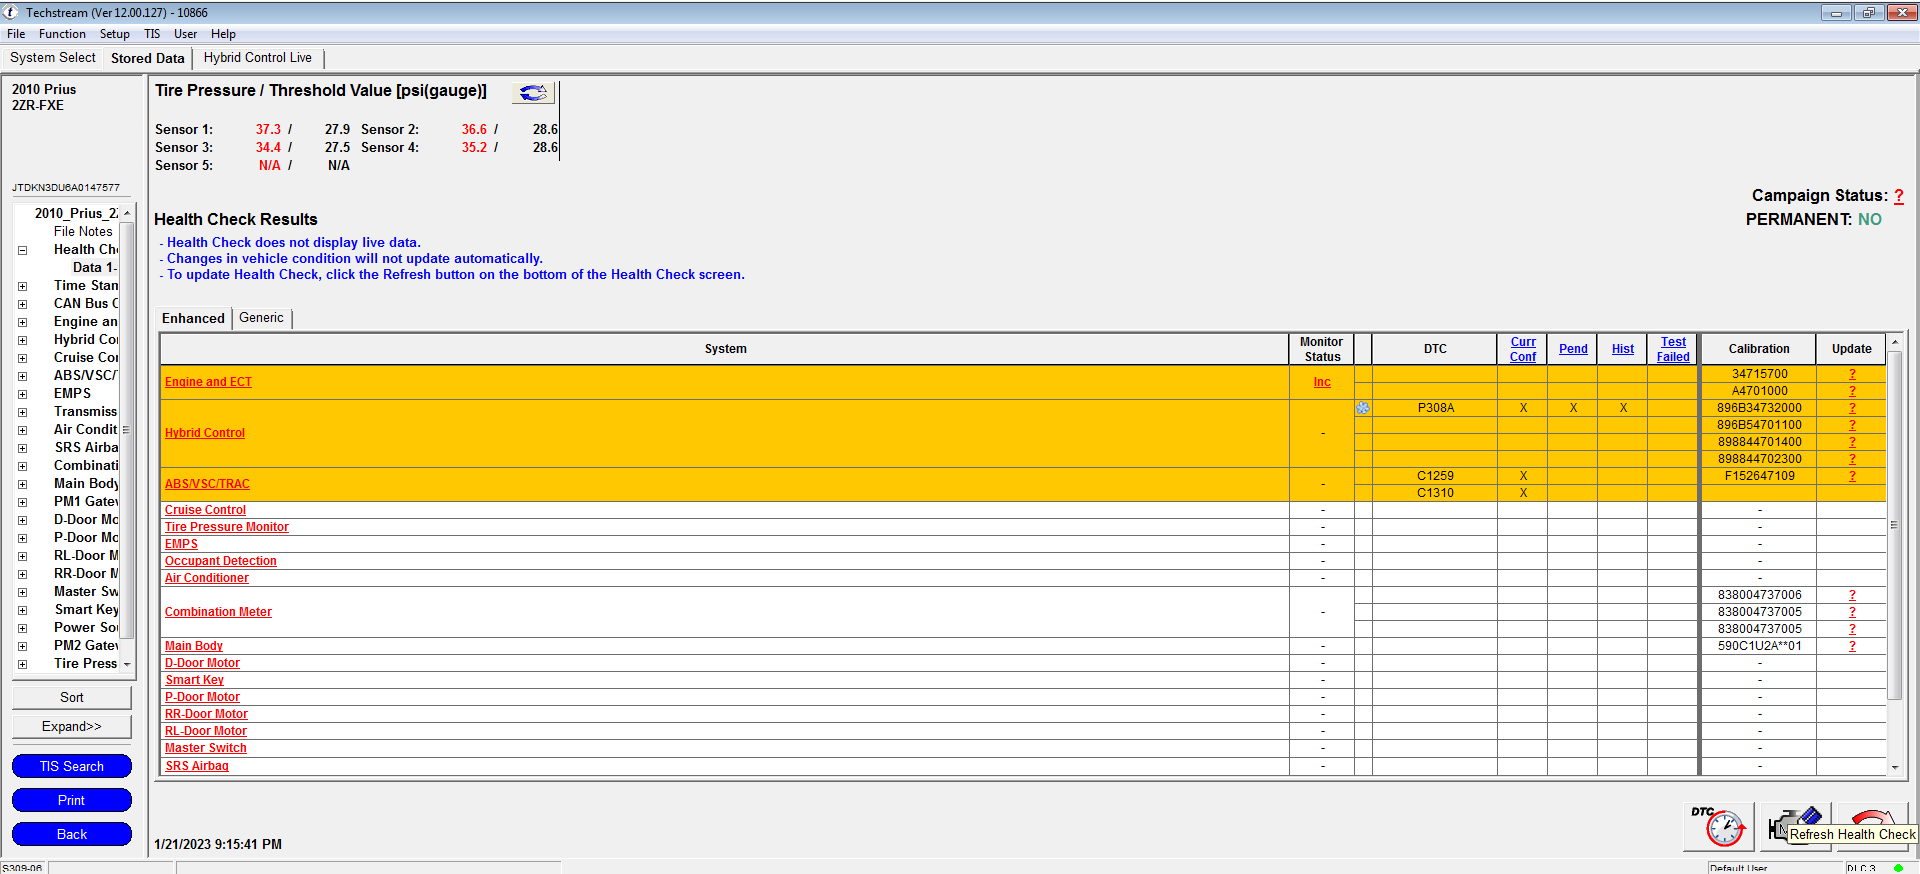This screenshot has height=874, width=1920.
Task: Switch to the Generic results tab
Action: [x=261, y=318]
